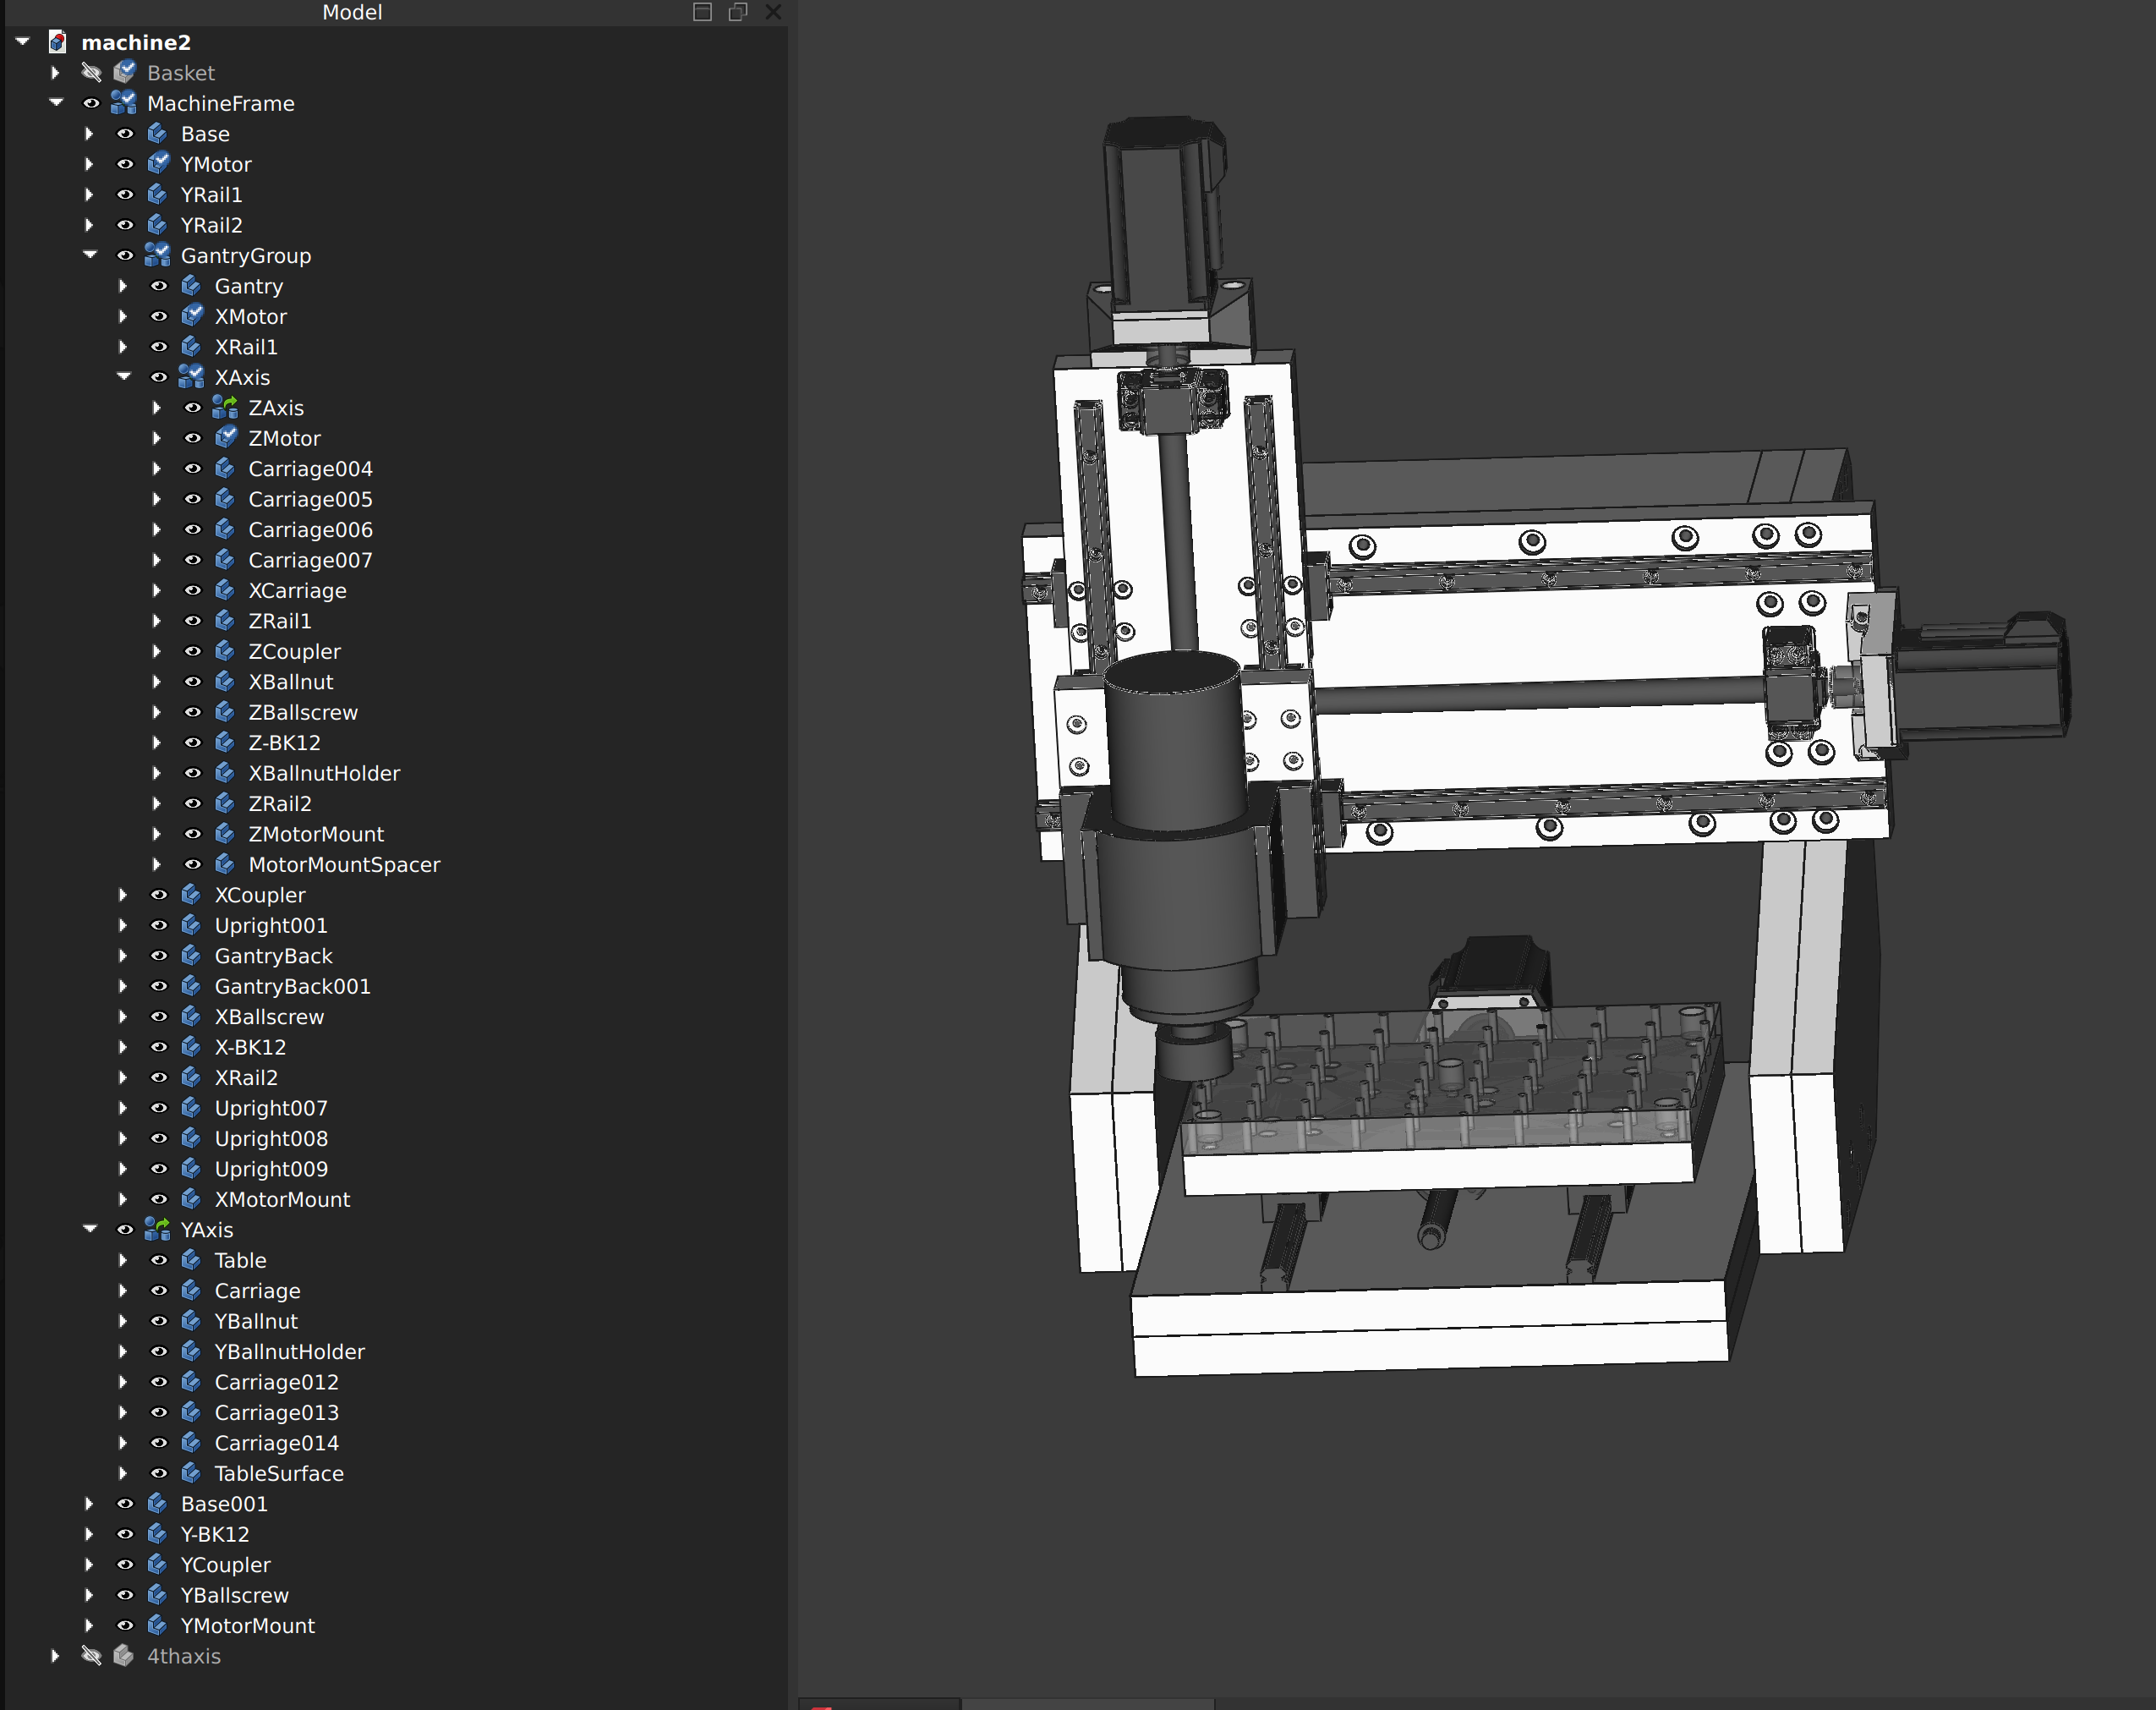The height and width of the screenshot is (1710, 2156).
Task: Click the ZAxis linked group icon
Action: (x=226, y=408)
